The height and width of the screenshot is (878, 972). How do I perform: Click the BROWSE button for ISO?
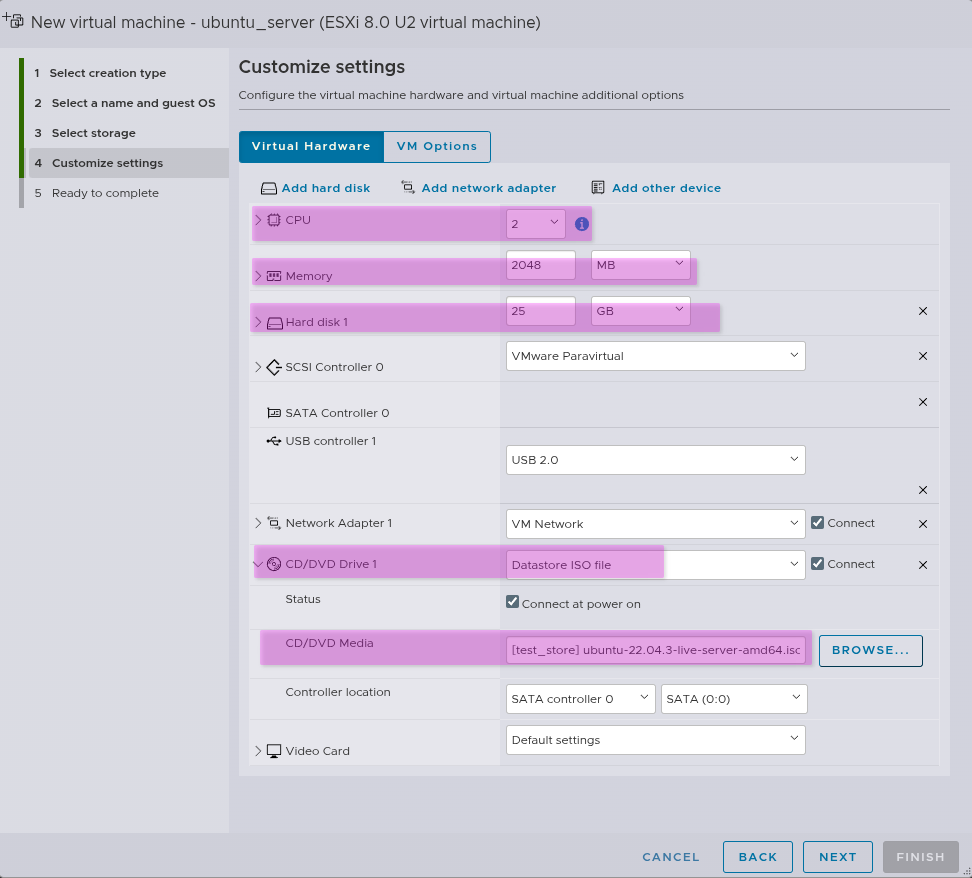[870, 650]
